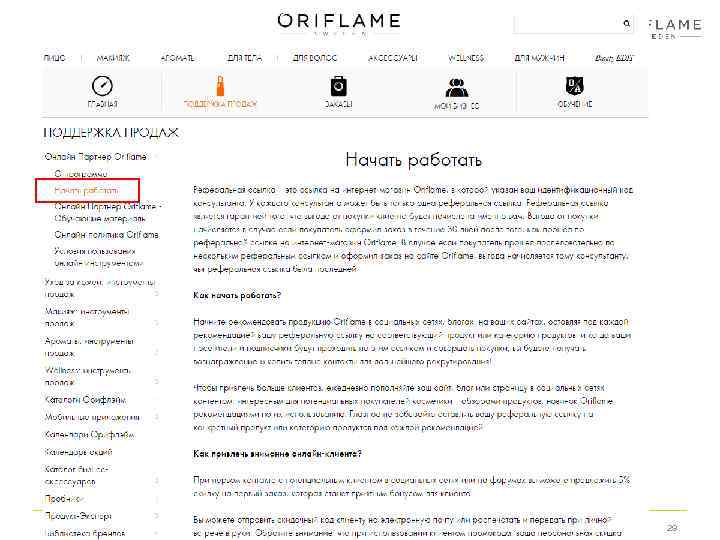Open the Ароматы menu item
Viewport: 720px width, 540px height.
177,58
